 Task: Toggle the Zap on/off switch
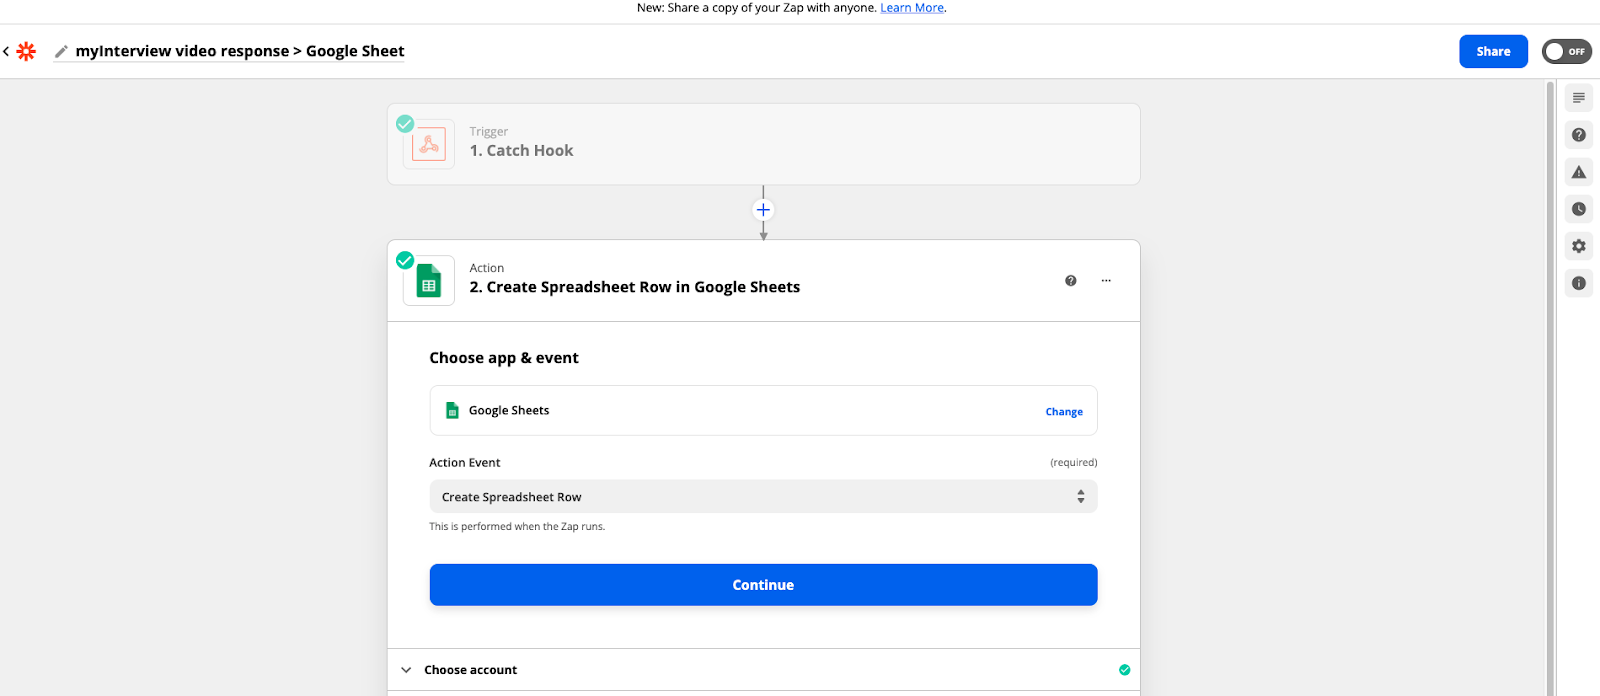(1566, 52)
